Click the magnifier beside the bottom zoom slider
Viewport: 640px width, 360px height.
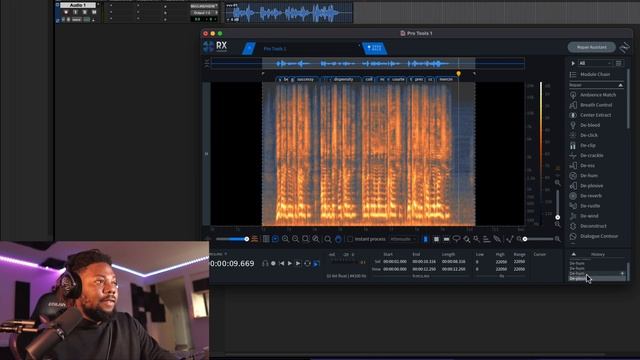tap(558, 239)
